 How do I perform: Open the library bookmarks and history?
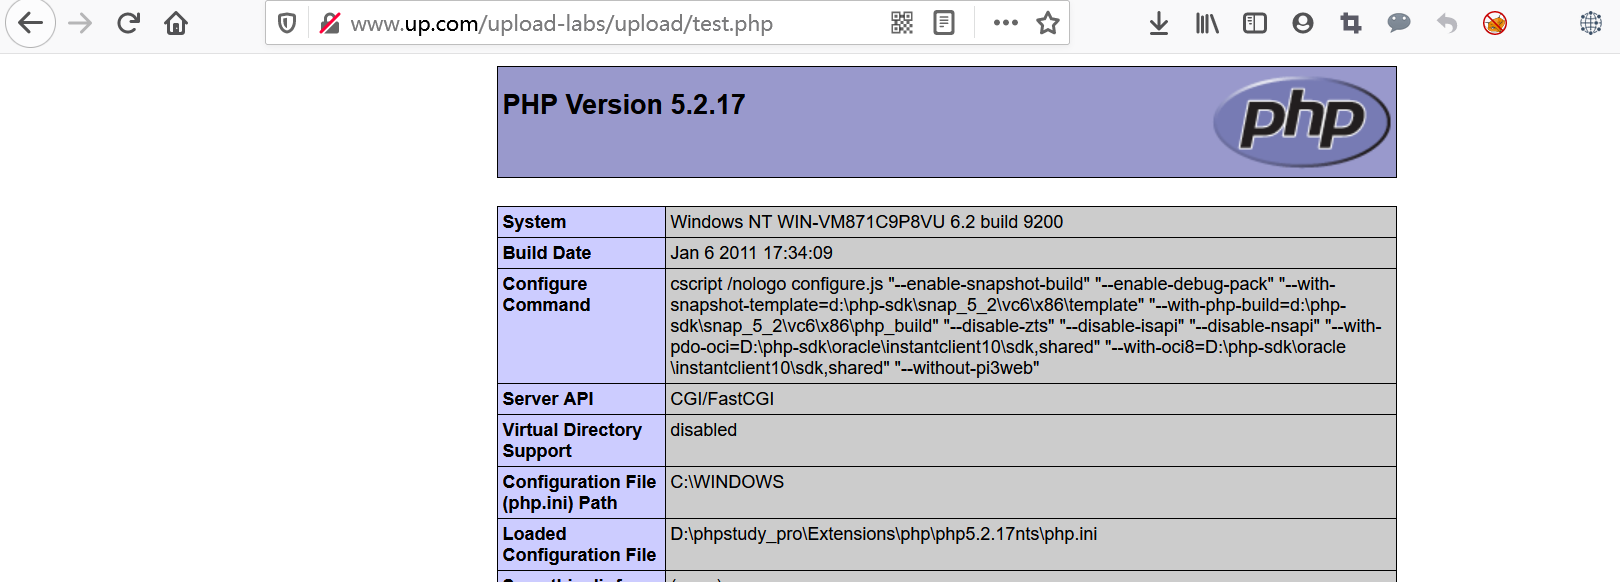click(1207, 23)
